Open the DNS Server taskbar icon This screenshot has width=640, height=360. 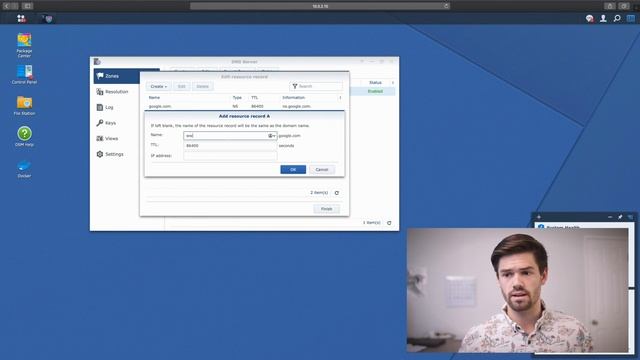click(48, 19)
